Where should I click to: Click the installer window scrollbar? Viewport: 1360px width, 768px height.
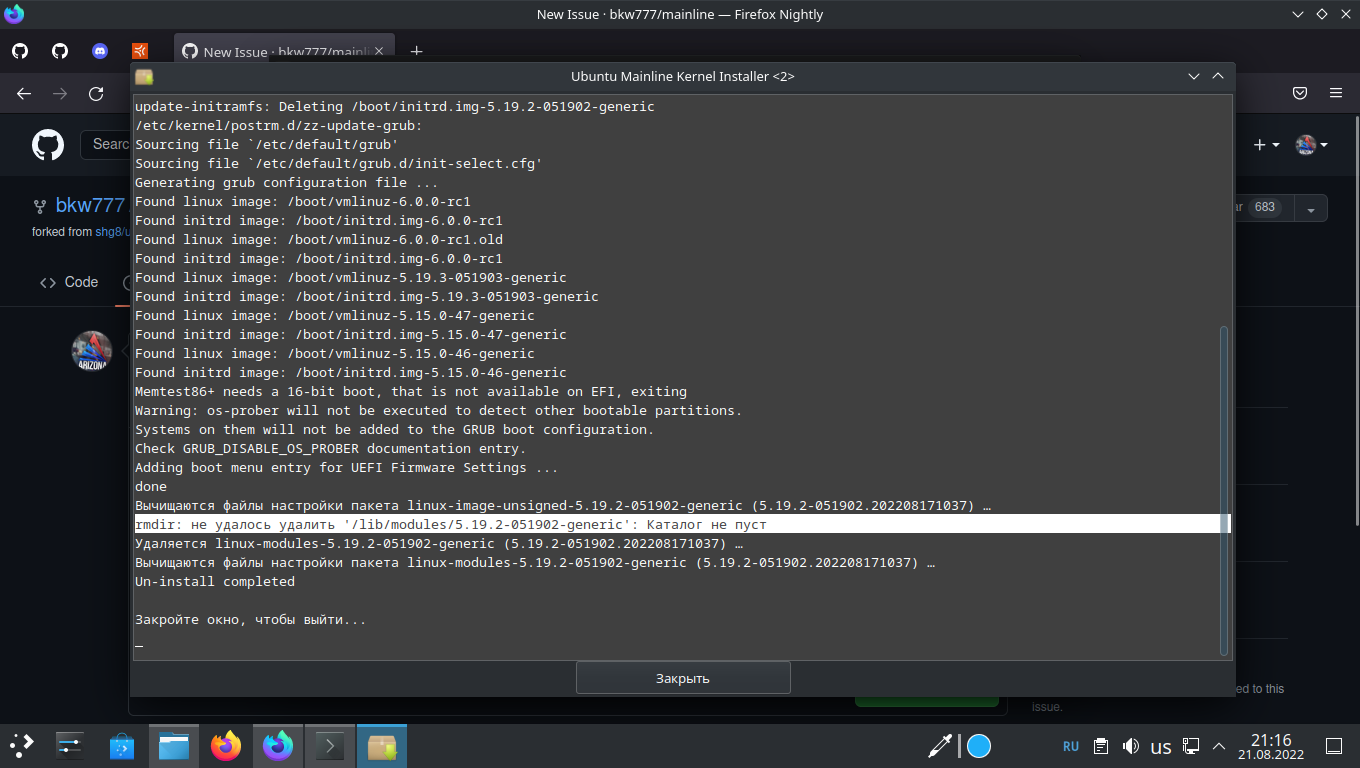1222,490
